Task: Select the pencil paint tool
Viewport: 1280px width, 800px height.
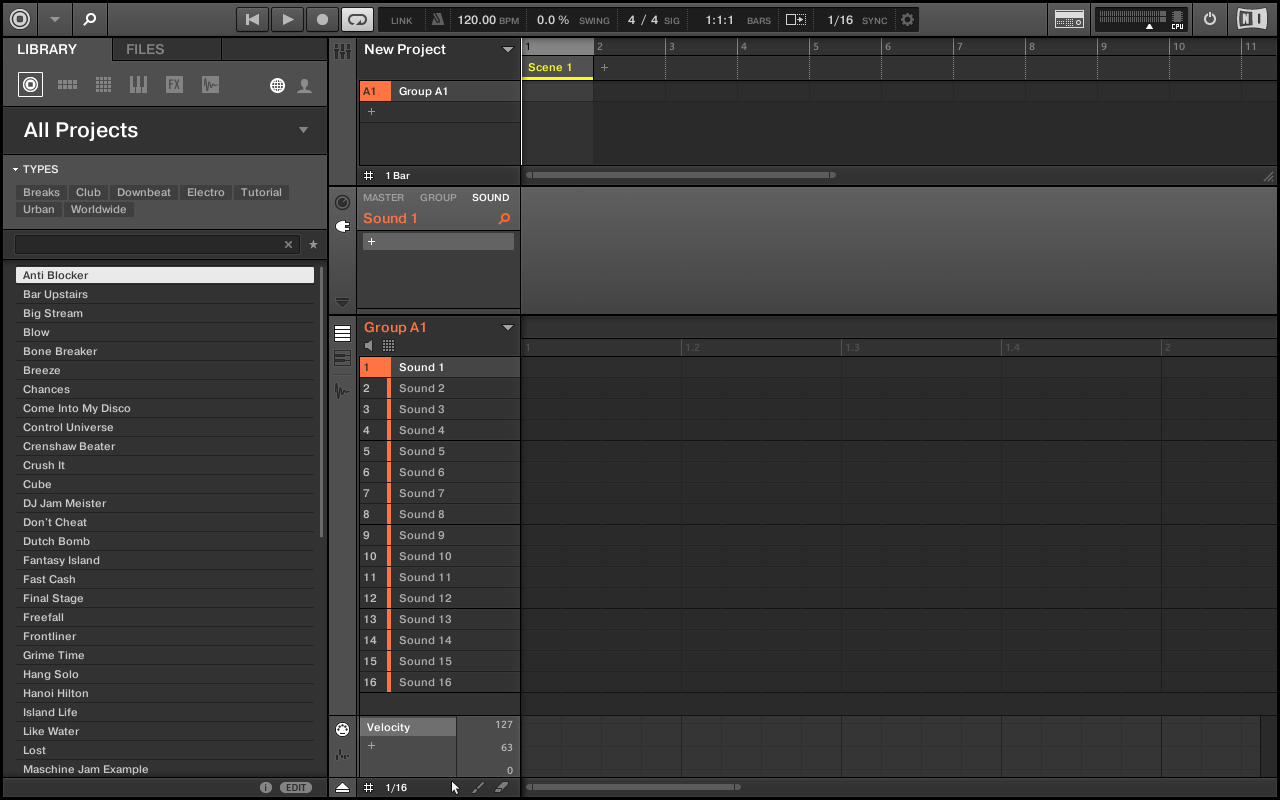Action: point(478,788)
